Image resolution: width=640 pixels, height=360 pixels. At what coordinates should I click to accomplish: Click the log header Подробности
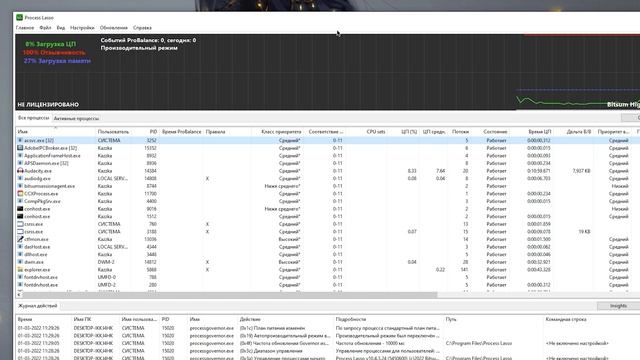(x=351, y=319)
